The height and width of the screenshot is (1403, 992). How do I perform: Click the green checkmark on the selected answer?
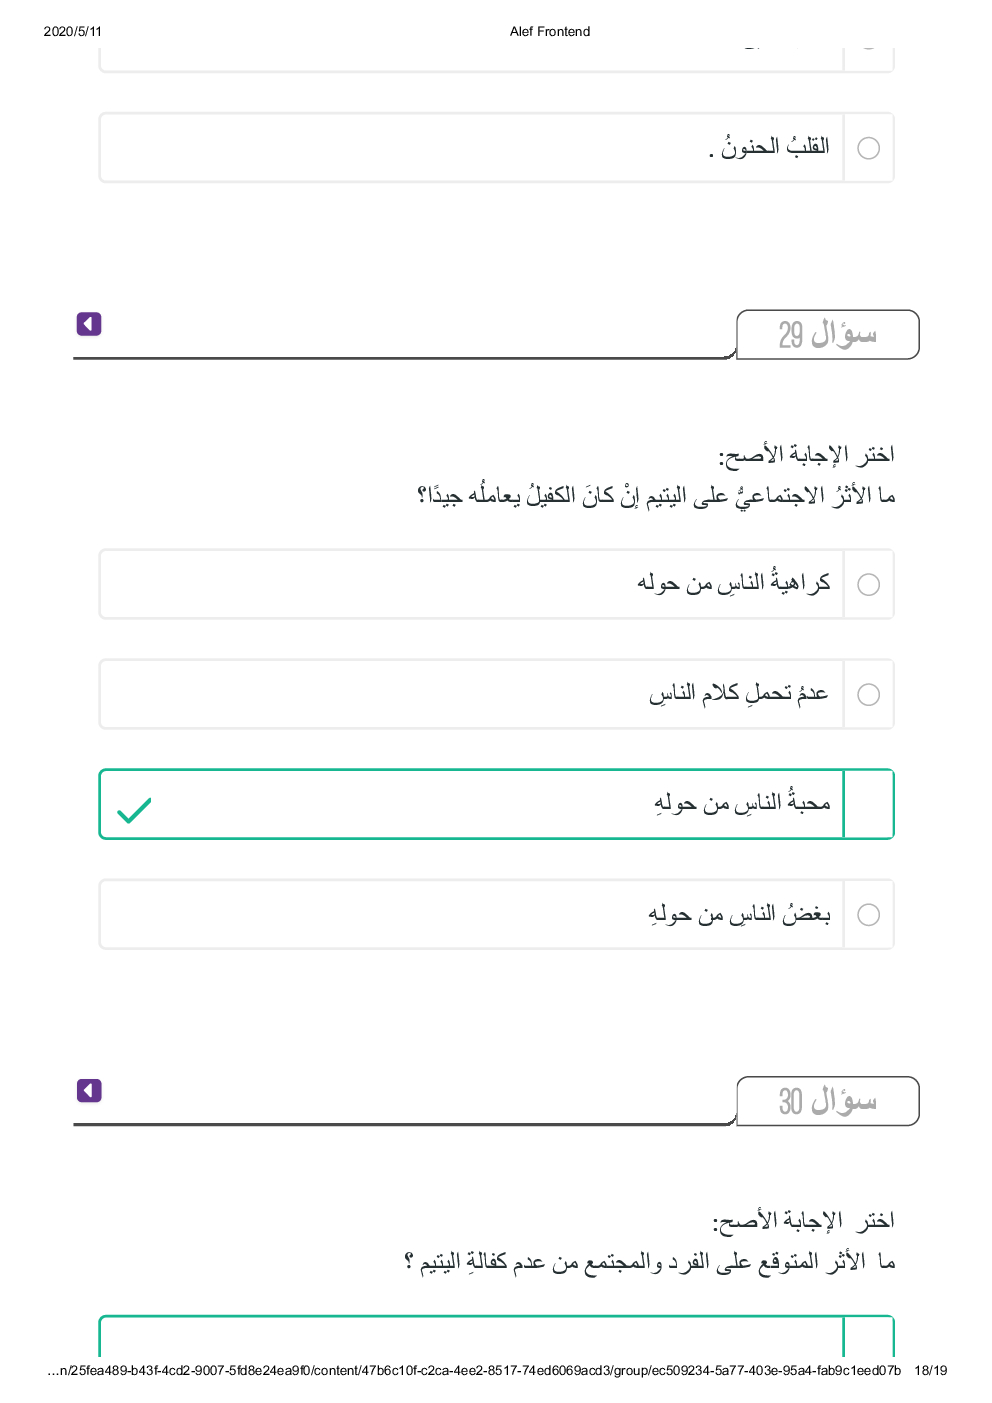point(134,809)
